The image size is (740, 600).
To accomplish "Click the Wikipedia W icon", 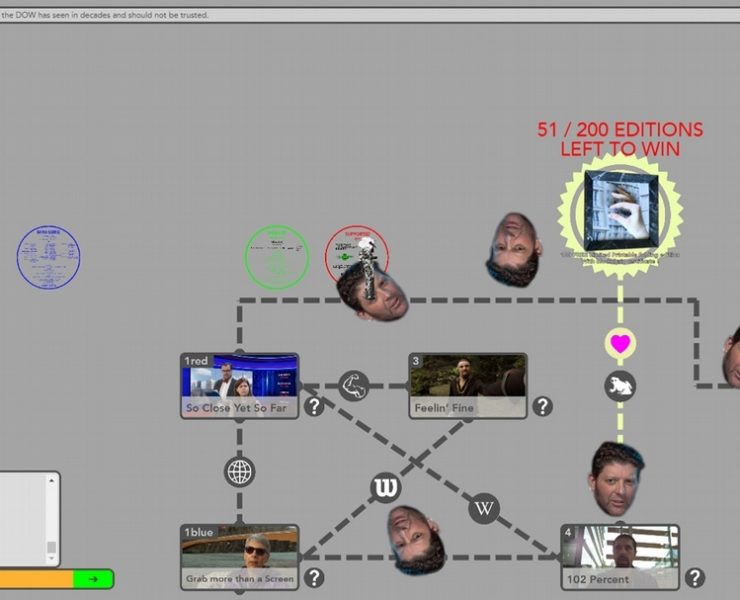I will coord(484,508).
